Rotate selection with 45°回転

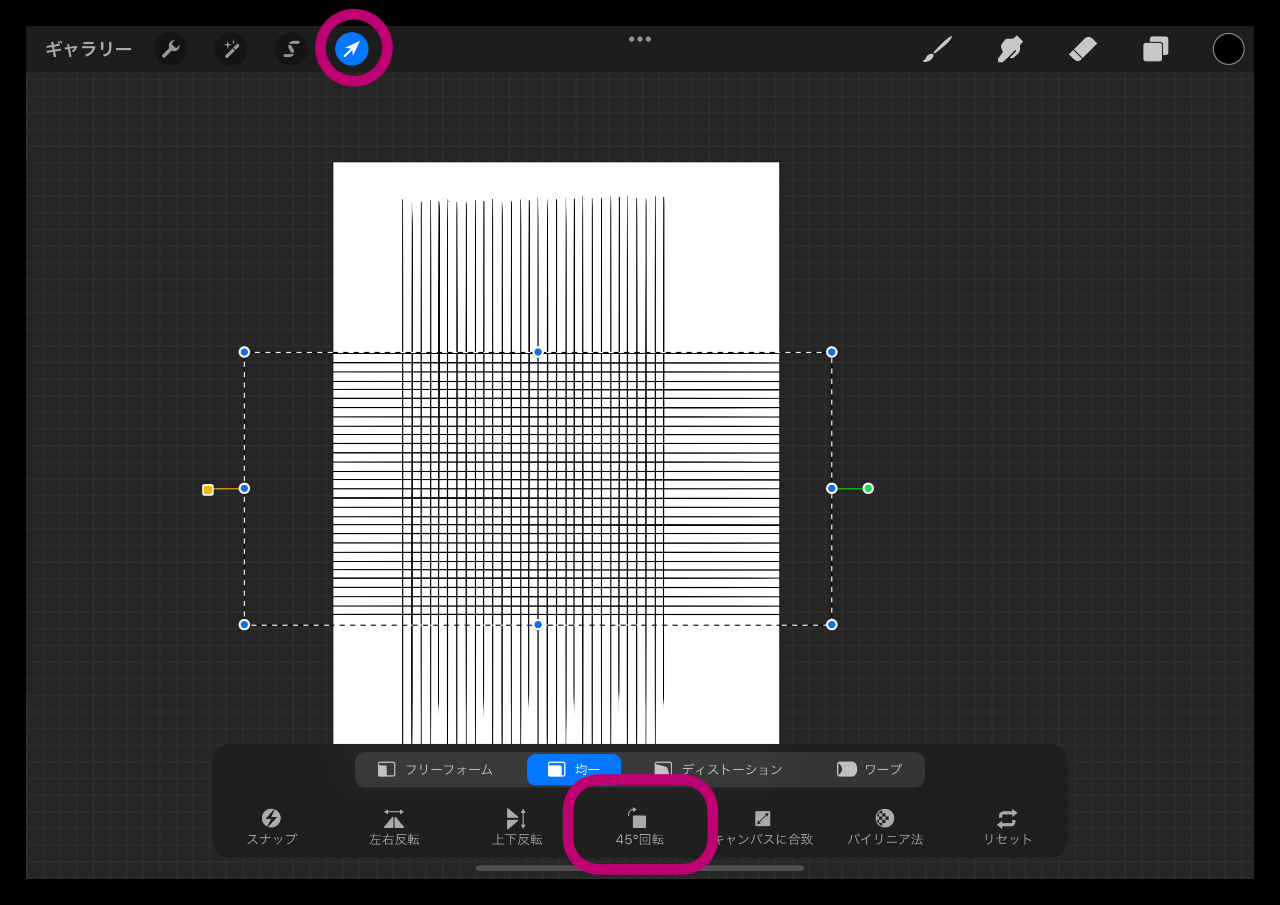[640, 827]
